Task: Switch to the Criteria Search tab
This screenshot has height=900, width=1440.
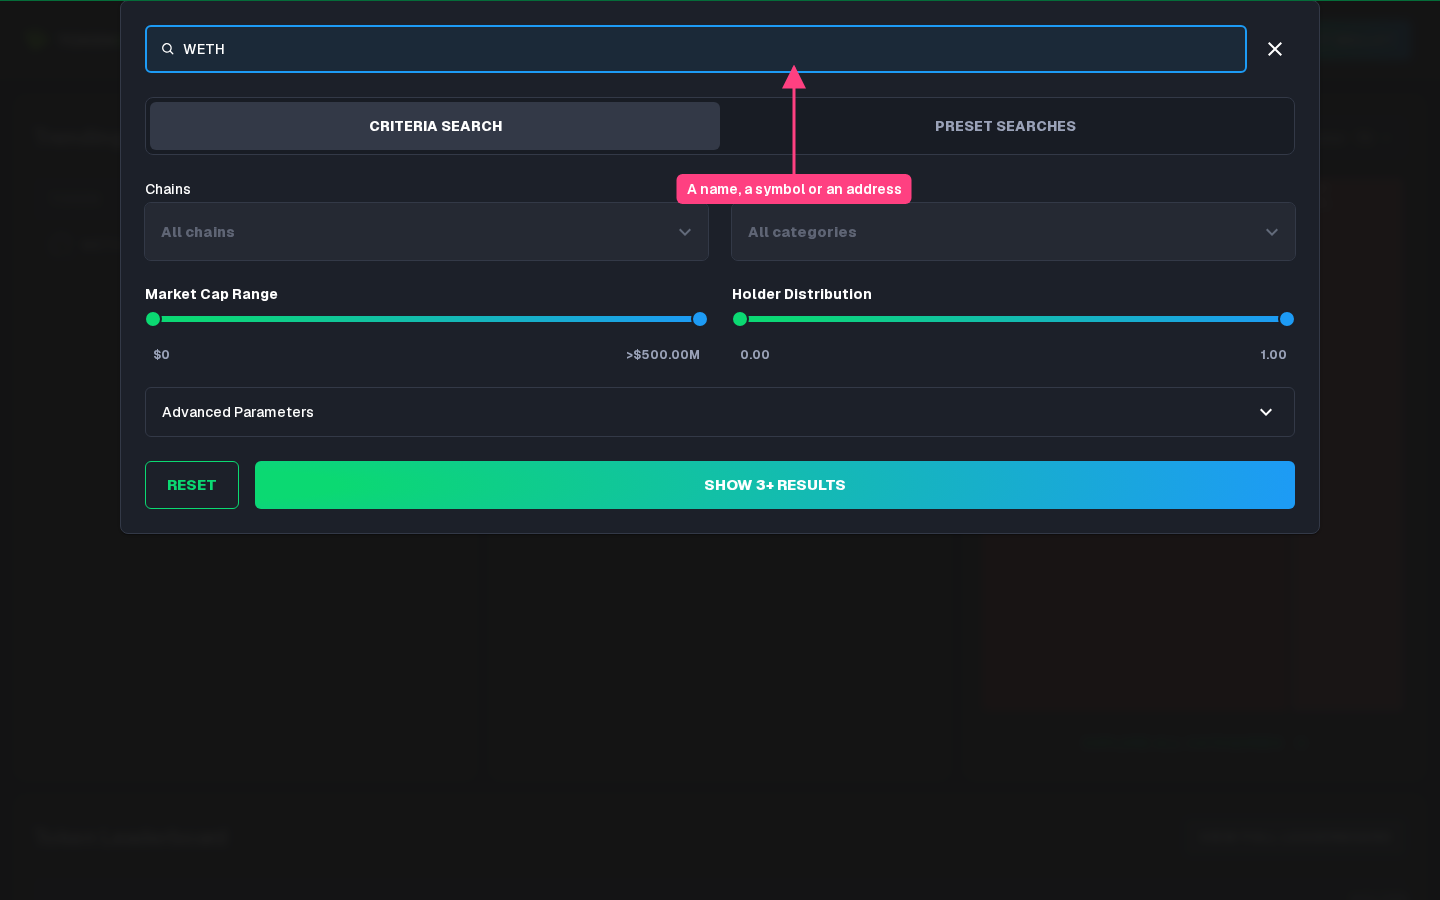Action: (x=435, y=126)
